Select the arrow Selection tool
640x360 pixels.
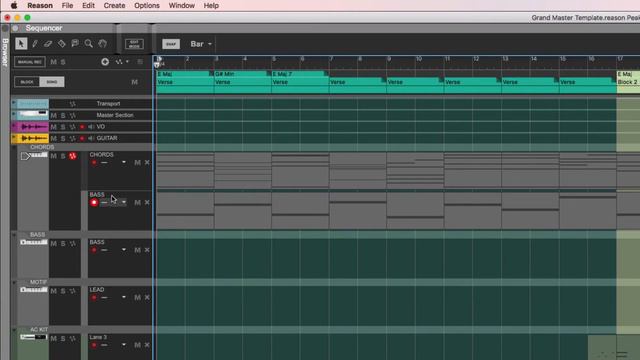pyautogui.click(x=21, y=43)
